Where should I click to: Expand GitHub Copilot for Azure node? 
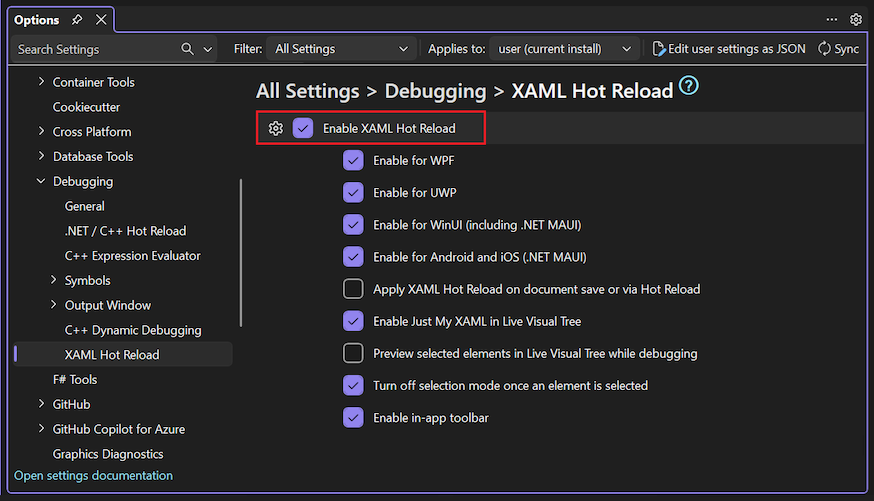41,429
